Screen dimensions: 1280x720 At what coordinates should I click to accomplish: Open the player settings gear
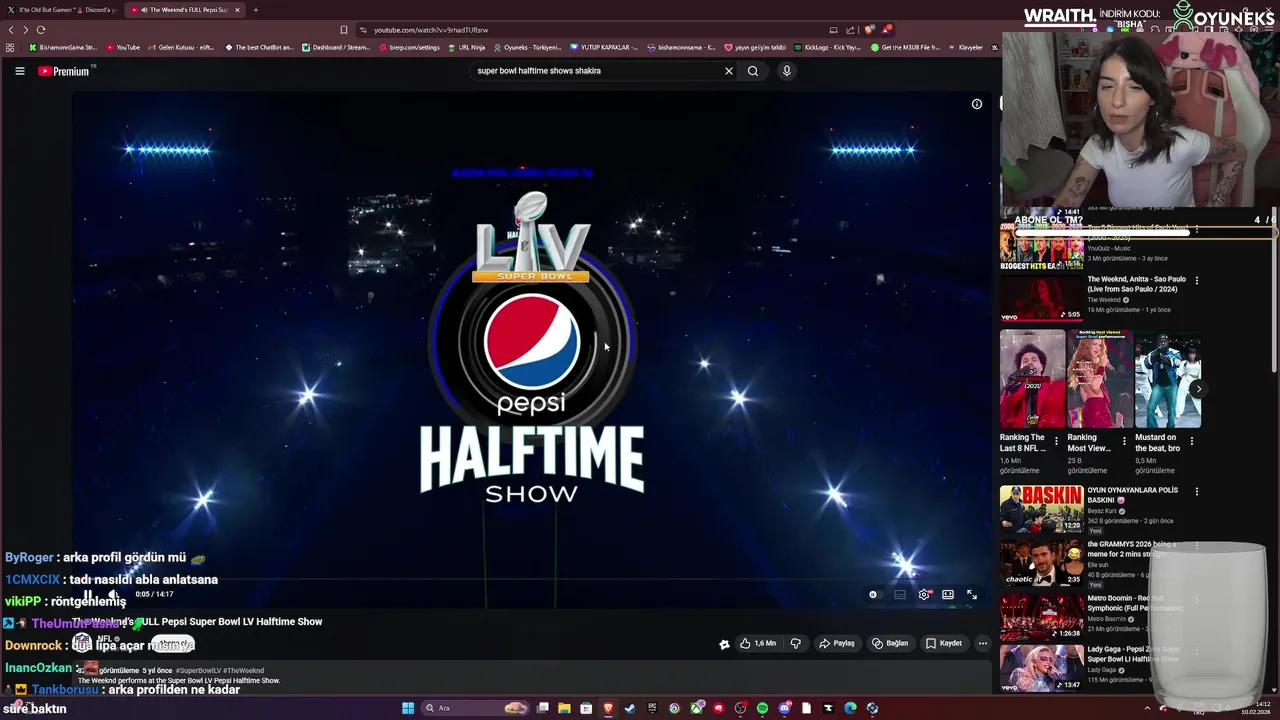(x=924, y=595)
